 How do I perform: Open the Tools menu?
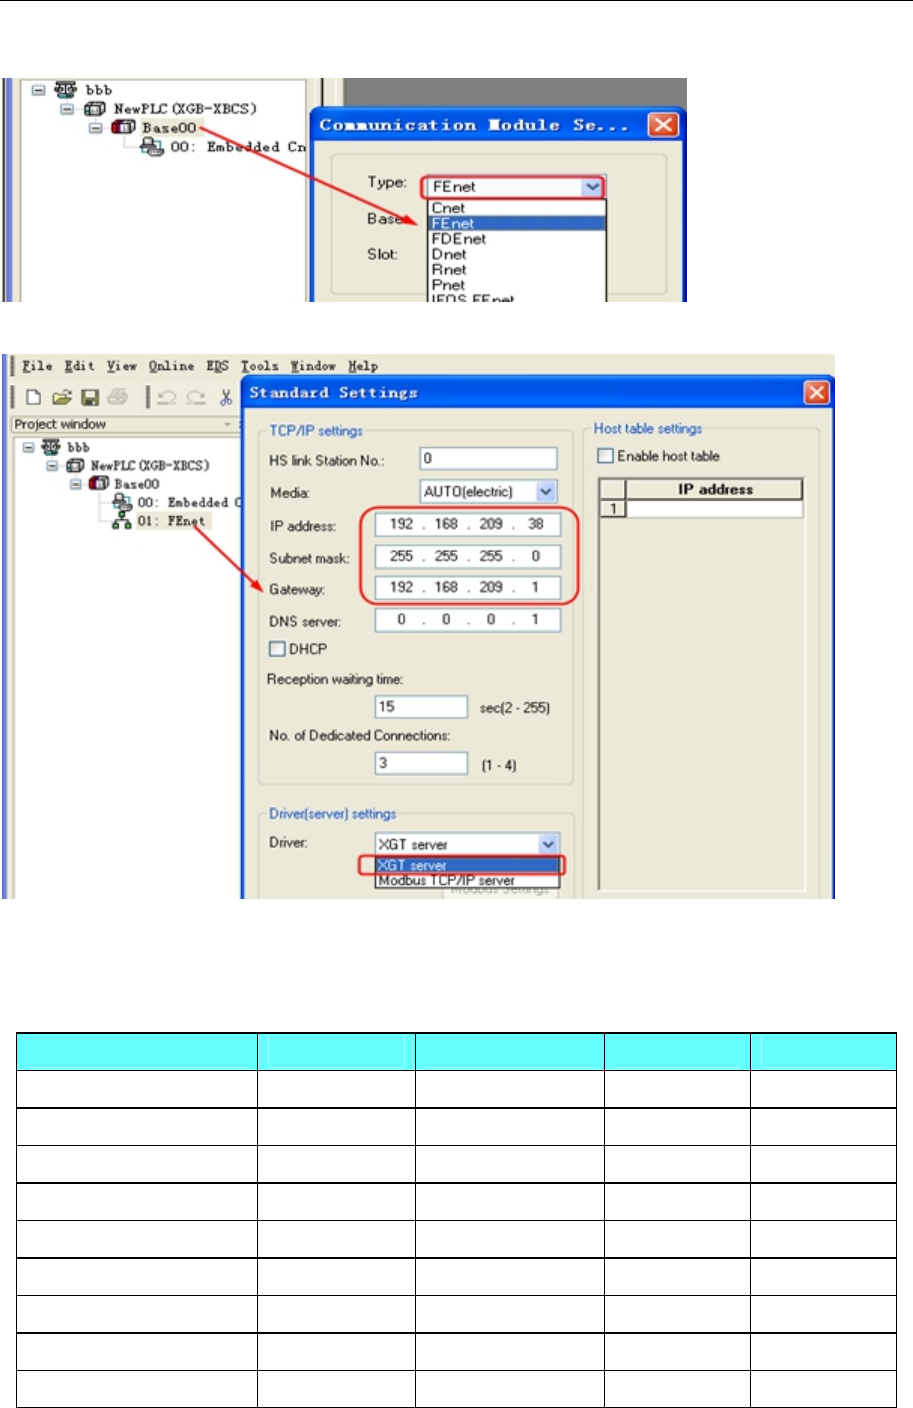[x=260, y=366]
